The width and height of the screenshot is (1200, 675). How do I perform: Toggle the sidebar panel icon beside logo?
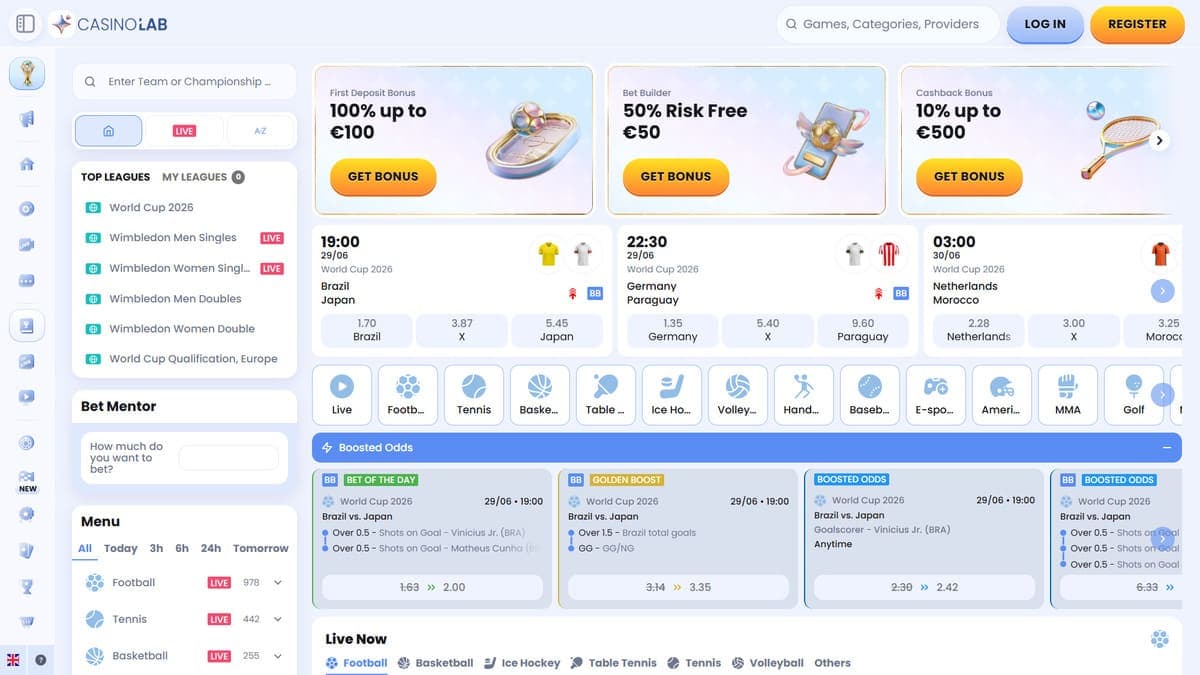click(26, 23)
